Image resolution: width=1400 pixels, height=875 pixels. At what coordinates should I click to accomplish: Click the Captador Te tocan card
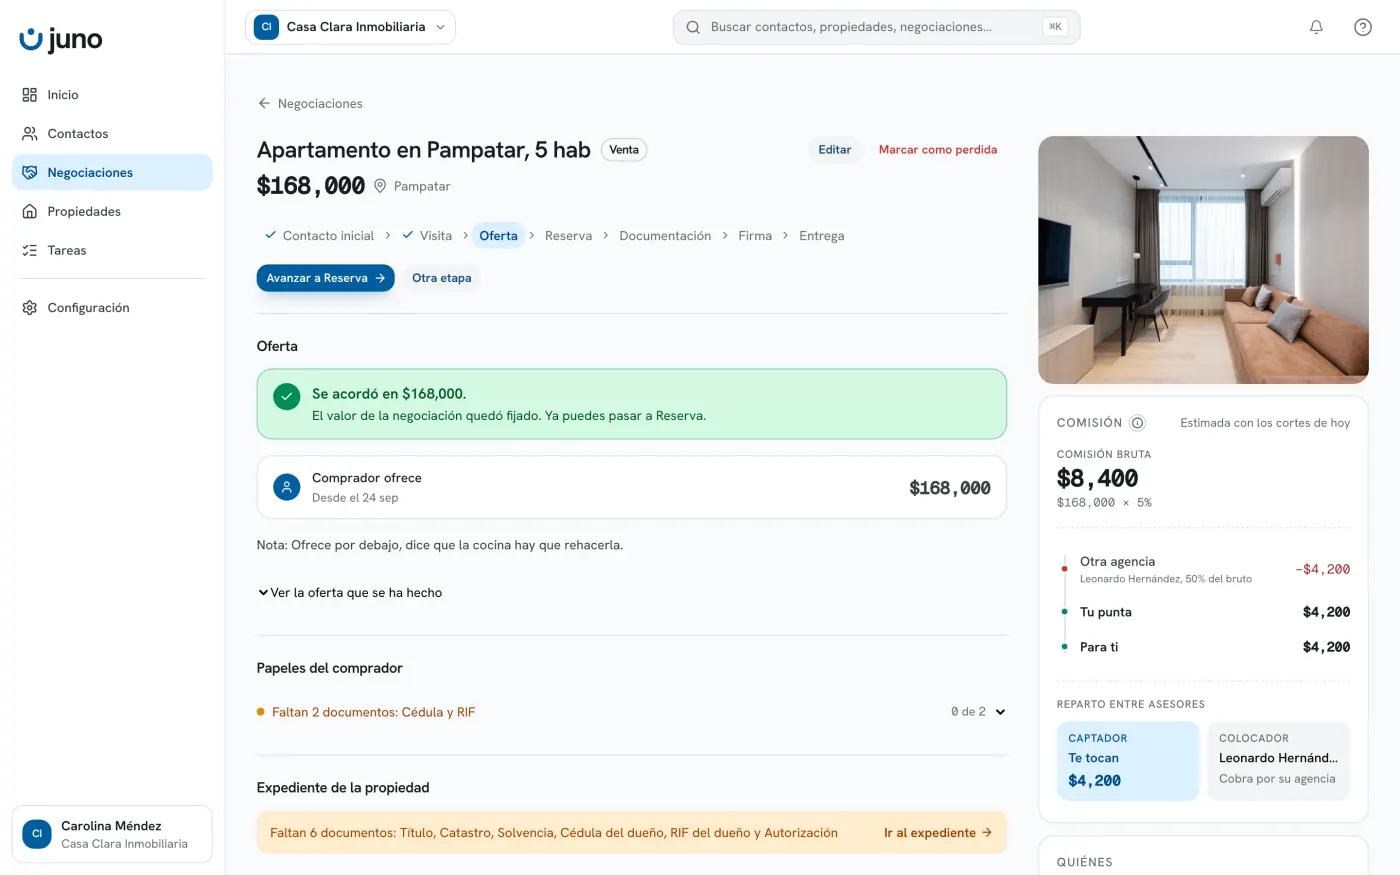[1128, 761]
